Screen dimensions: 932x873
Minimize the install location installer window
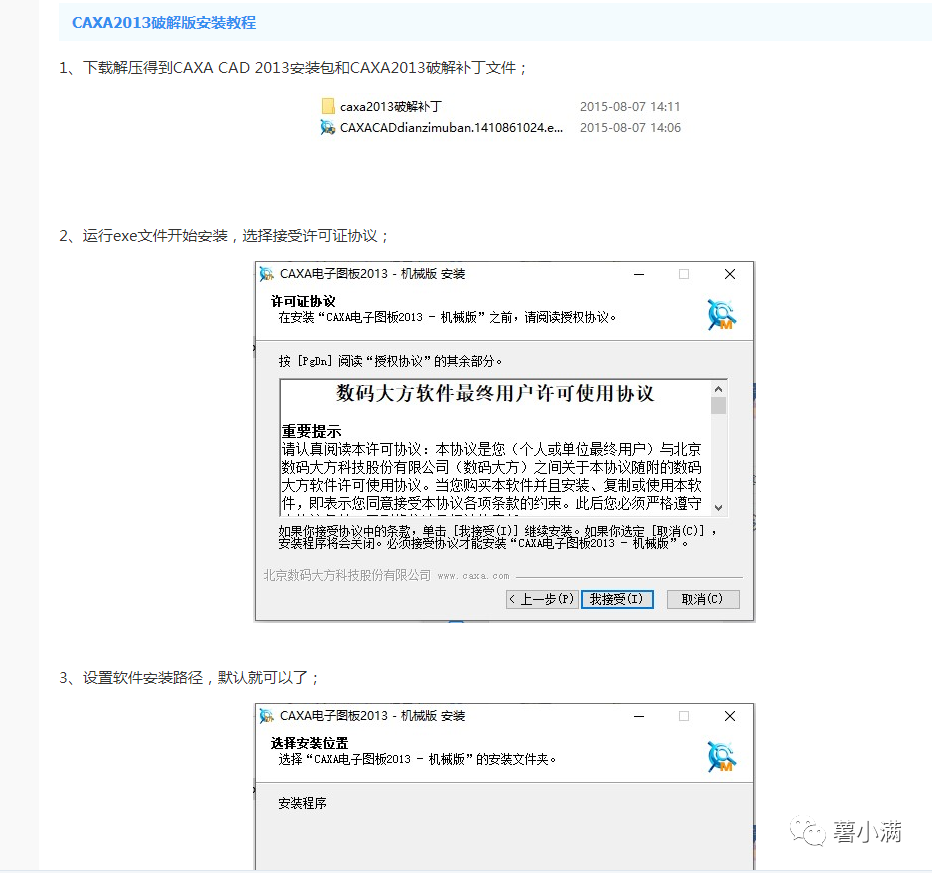639,716
